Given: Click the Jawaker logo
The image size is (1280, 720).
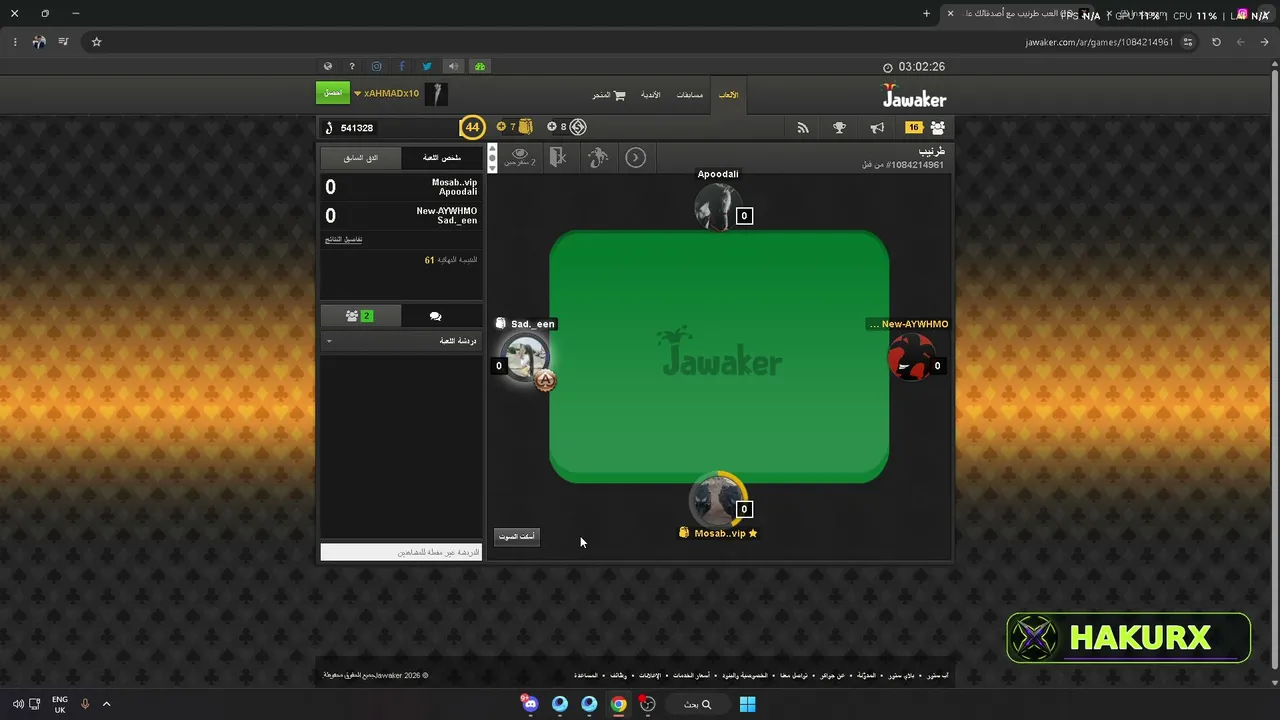Looking at the screenshot, I should [914, 96].
